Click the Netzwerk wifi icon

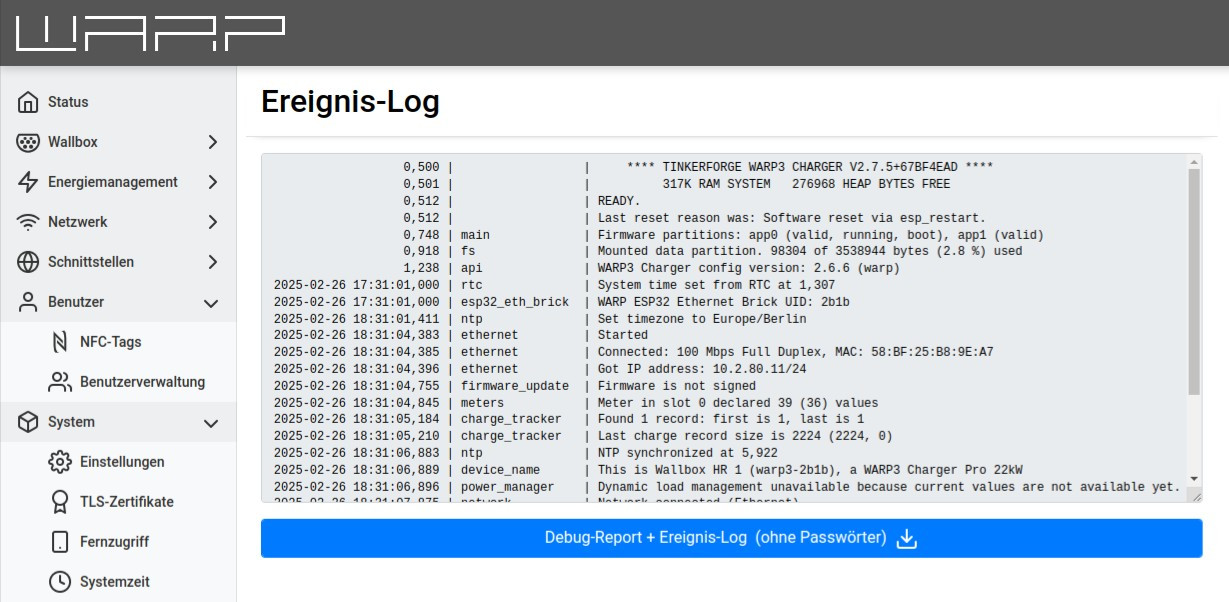point(28,222)
